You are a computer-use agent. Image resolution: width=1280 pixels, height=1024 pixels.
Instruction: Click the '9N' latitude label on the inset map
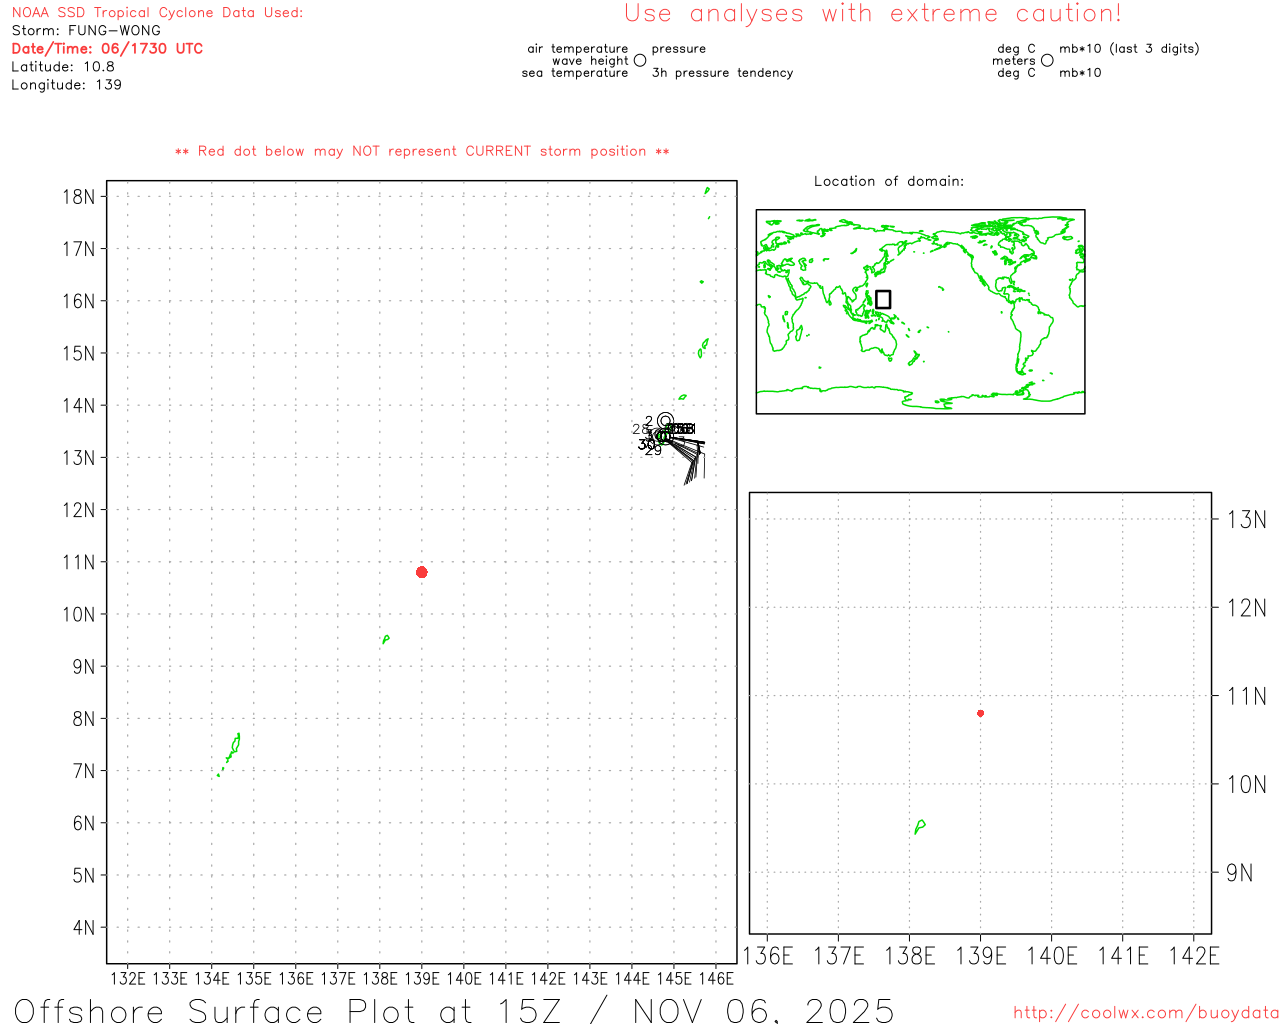pos(1240,873)
